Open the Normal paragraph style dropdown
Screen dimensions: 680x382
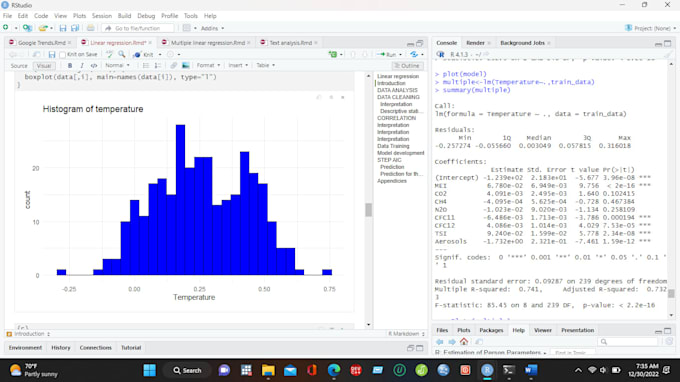[x=117, y=65]
